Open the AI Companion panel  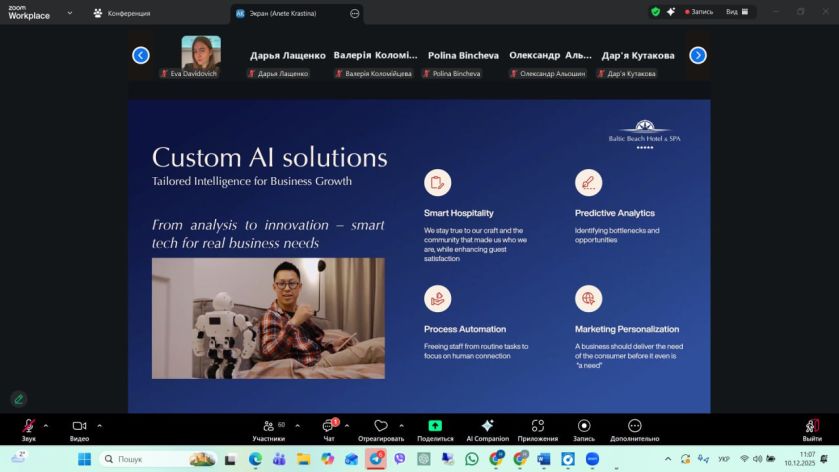[487, 430]
